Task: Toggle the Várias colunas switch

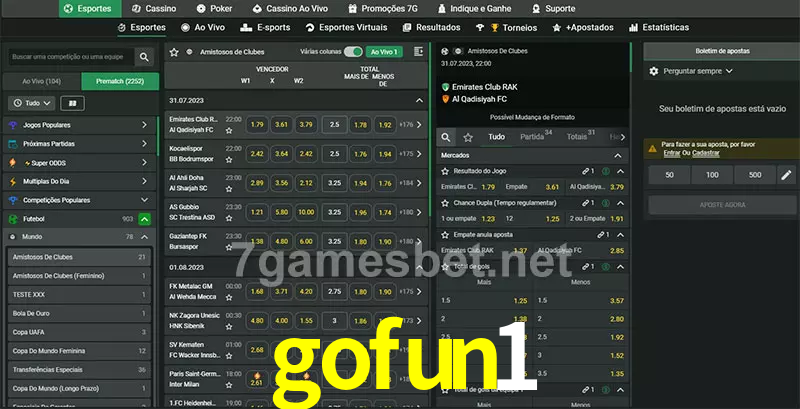Action: pos(353,51)
